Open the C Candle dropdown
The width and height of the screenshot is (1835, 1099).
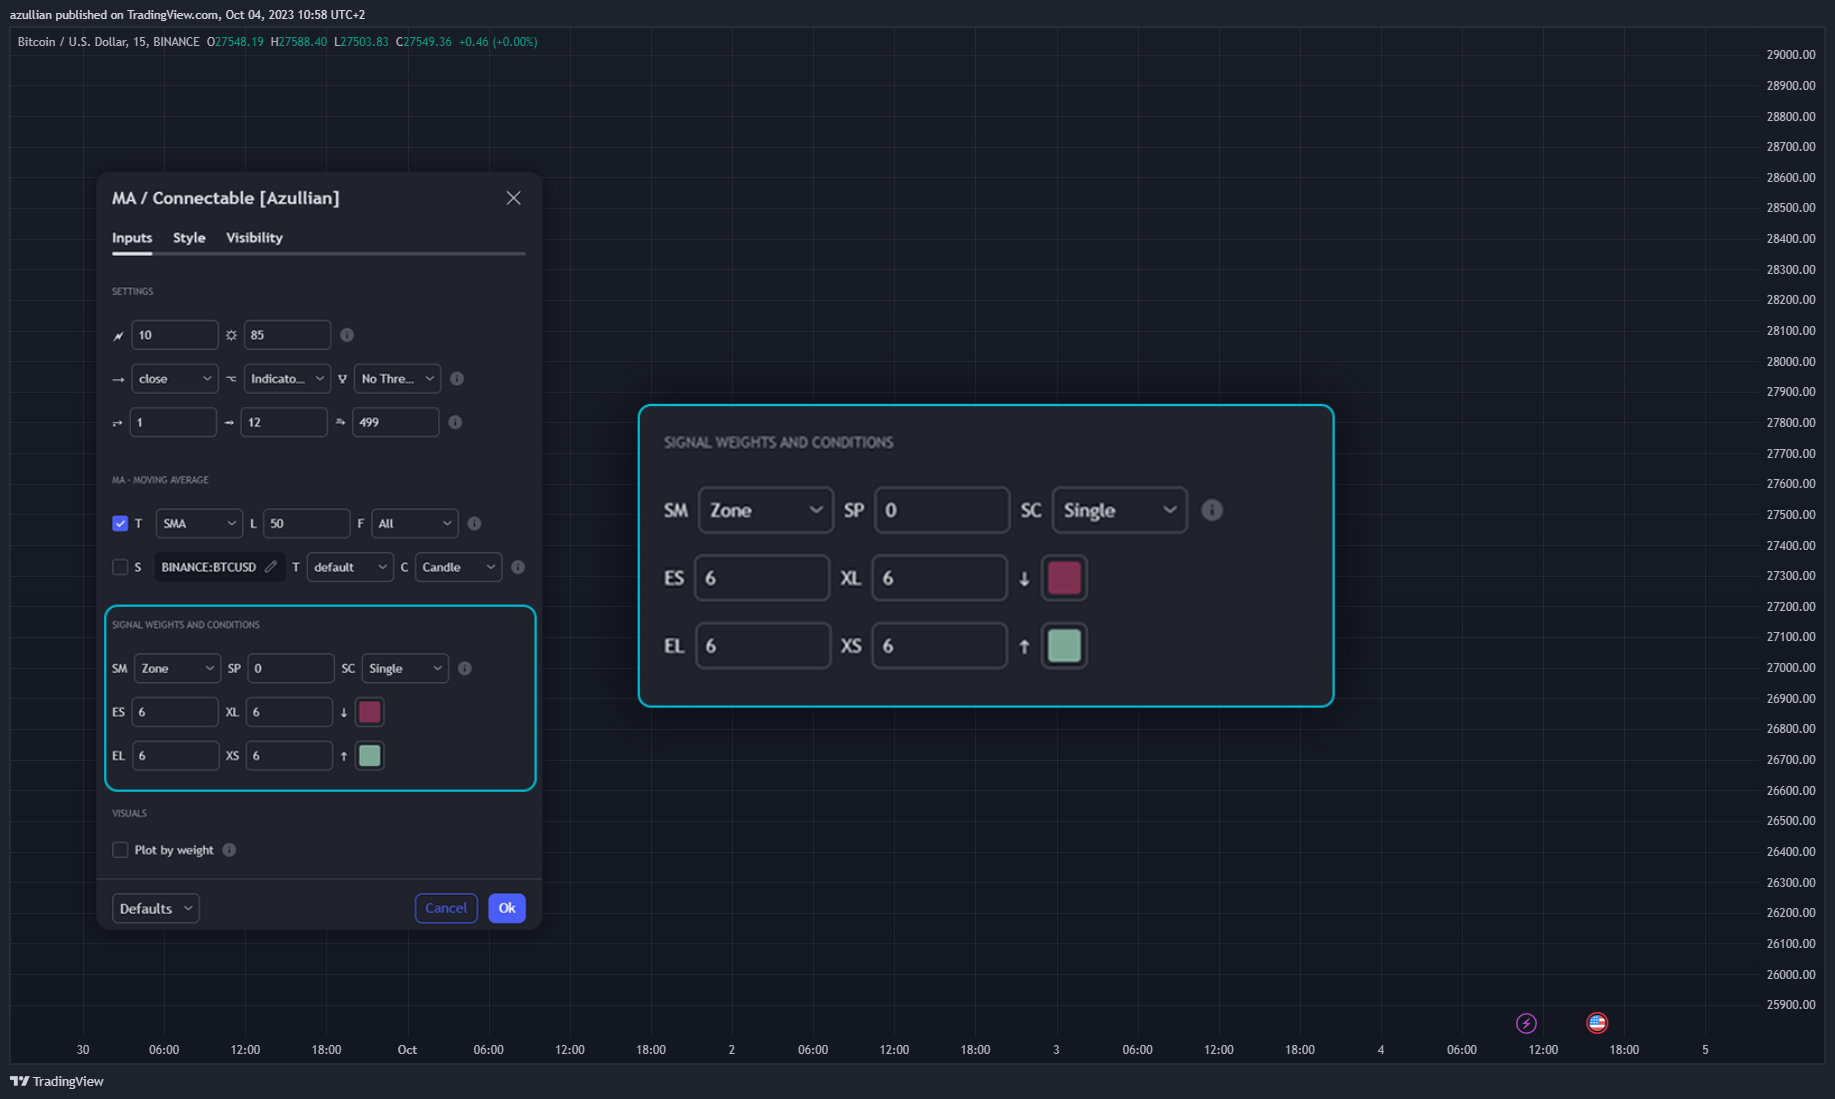[458, 567]
